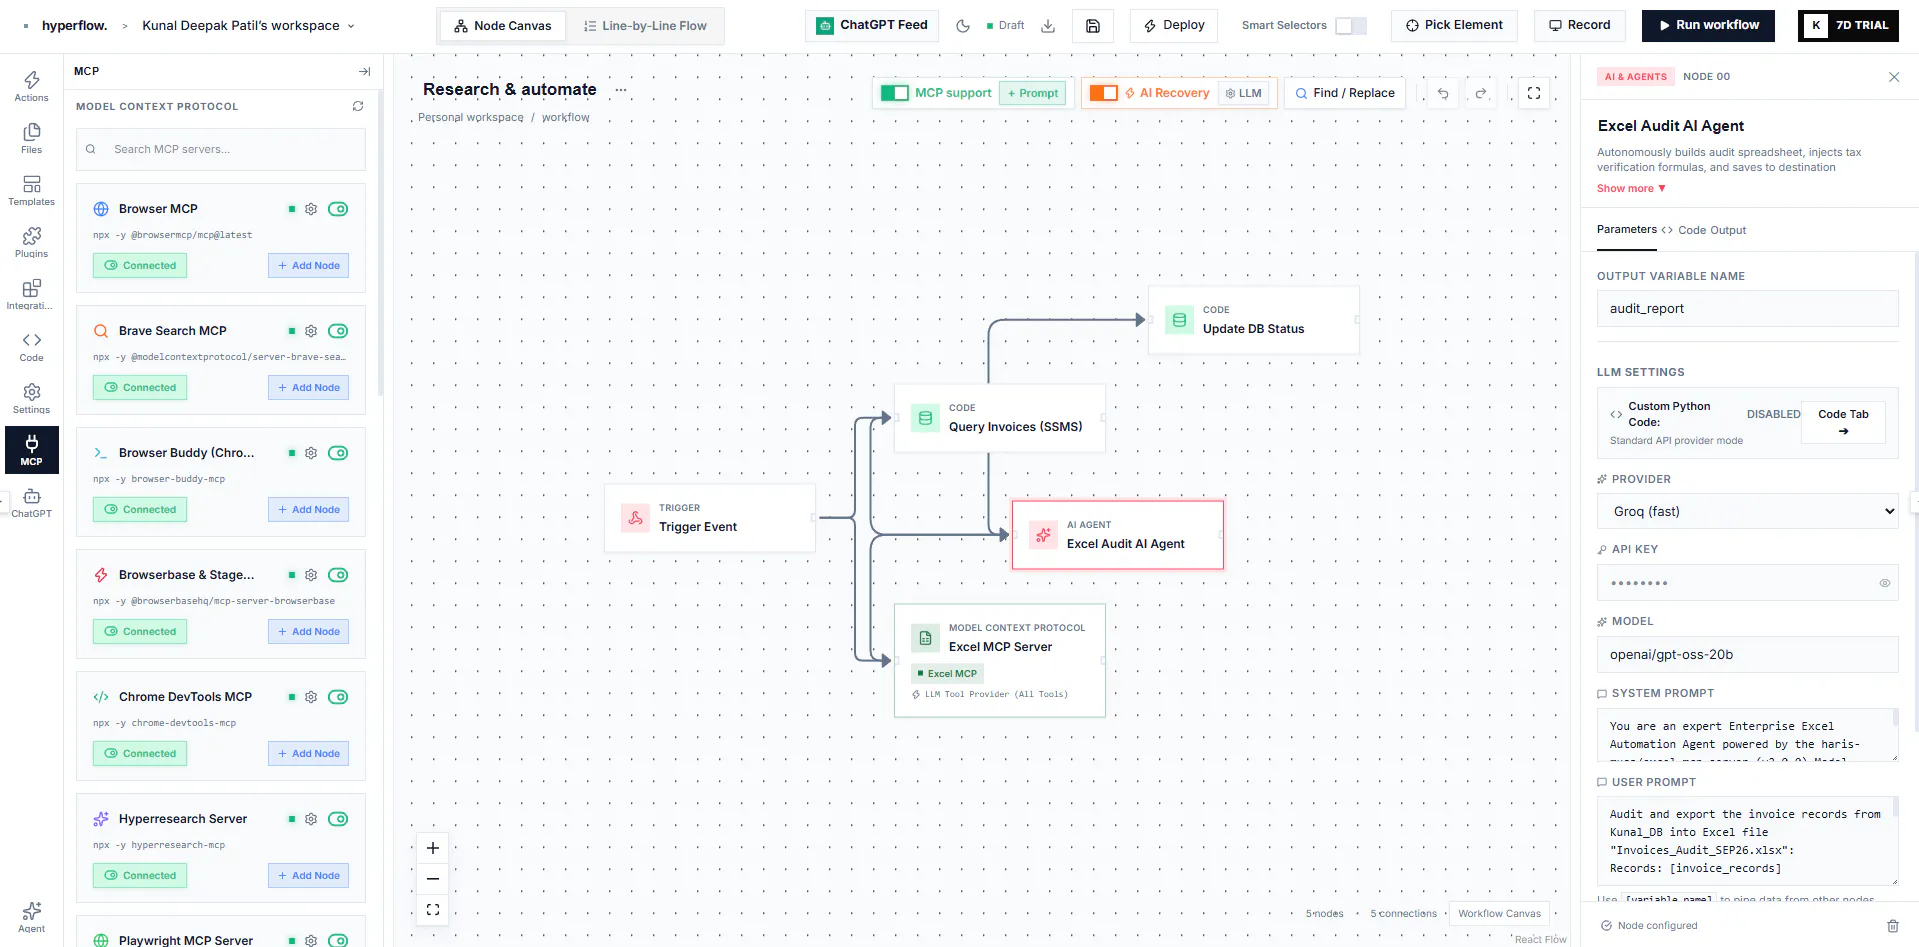Reveal the API key with eye icon
This screenshot has height=947, width=1919.
[x=1884, y=583]
